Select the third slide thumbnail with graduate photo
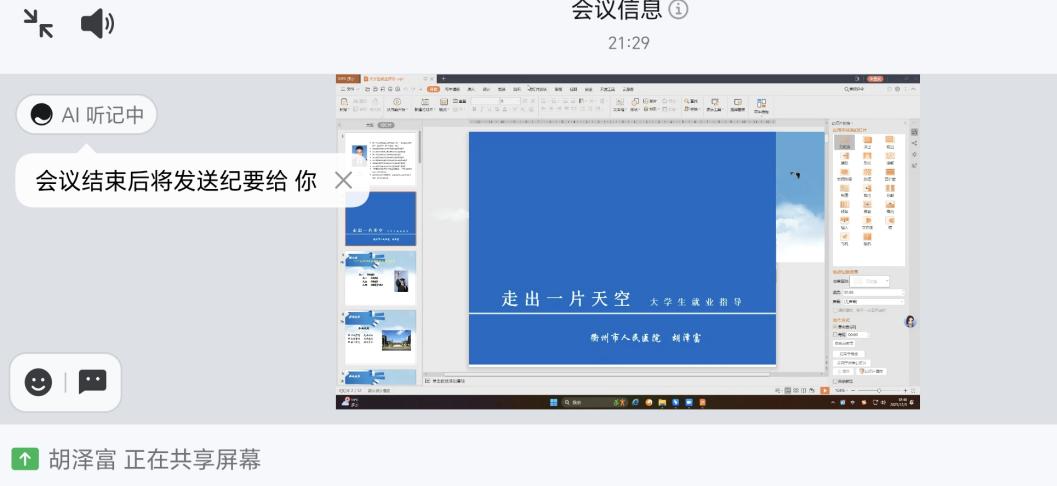The height and width of the screenshot is (486, 1057). coord(380,278)
